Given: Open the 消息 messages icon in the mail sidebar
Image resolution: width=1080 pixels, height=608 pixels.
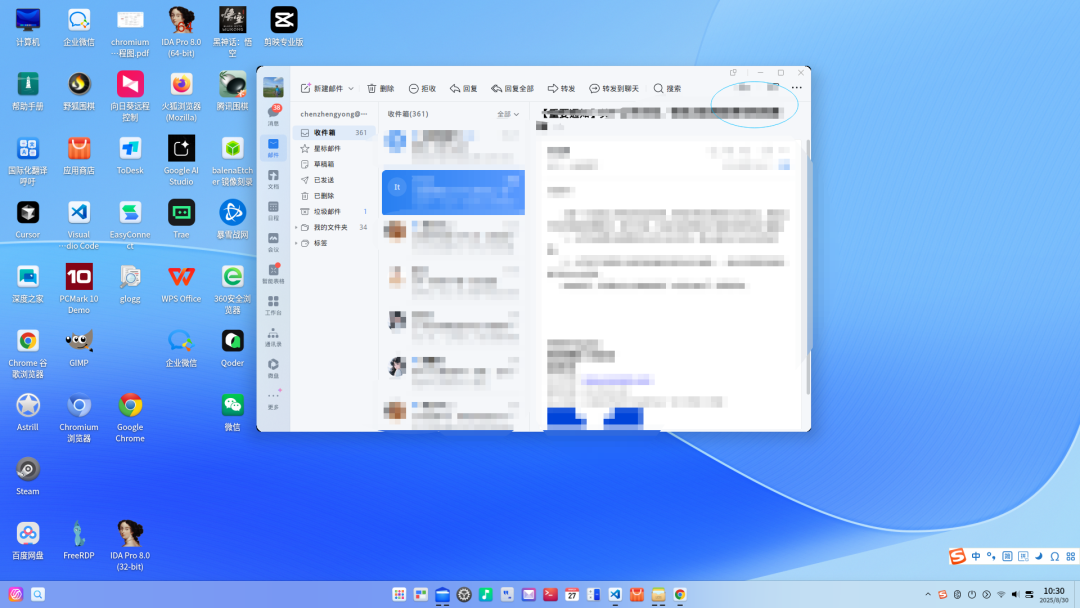Looking at the screenshot, I should point(273,114).
